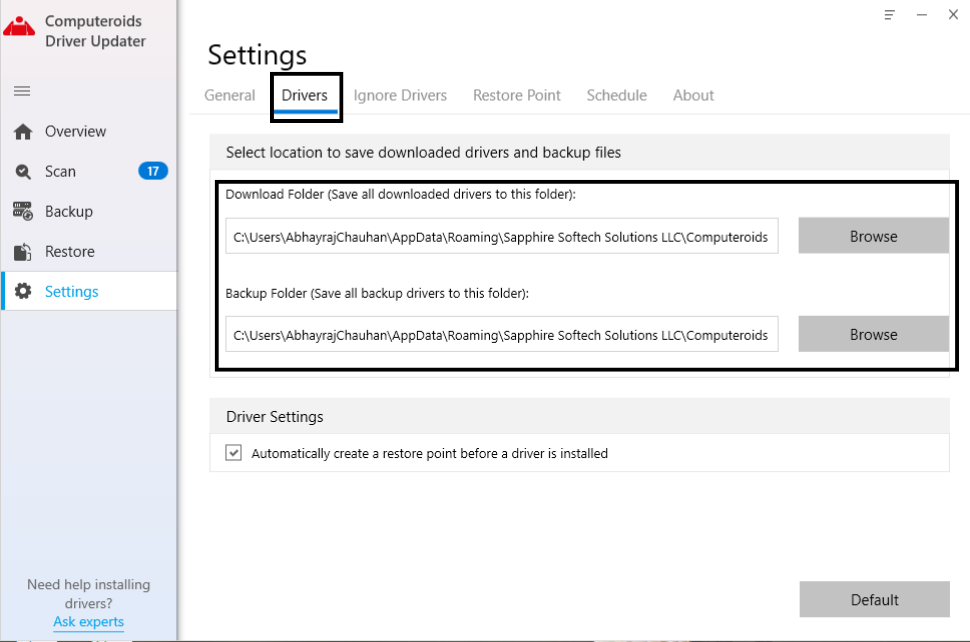
Task: Open Overview in the sidebar
Action: 89,132
